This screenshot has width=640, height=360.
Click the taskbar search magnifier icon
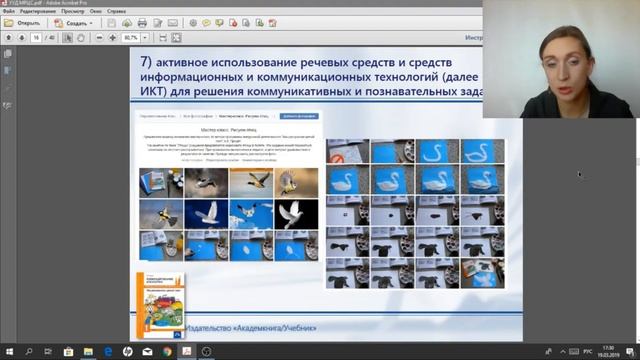[29, 351]
